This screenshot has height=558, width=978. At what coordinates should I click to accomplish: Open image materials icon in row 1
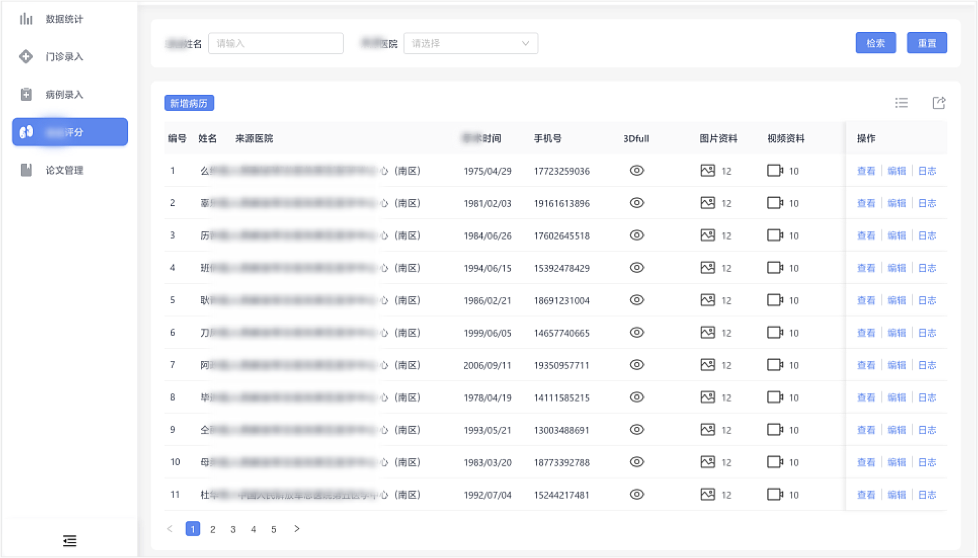tap(708, 171)
